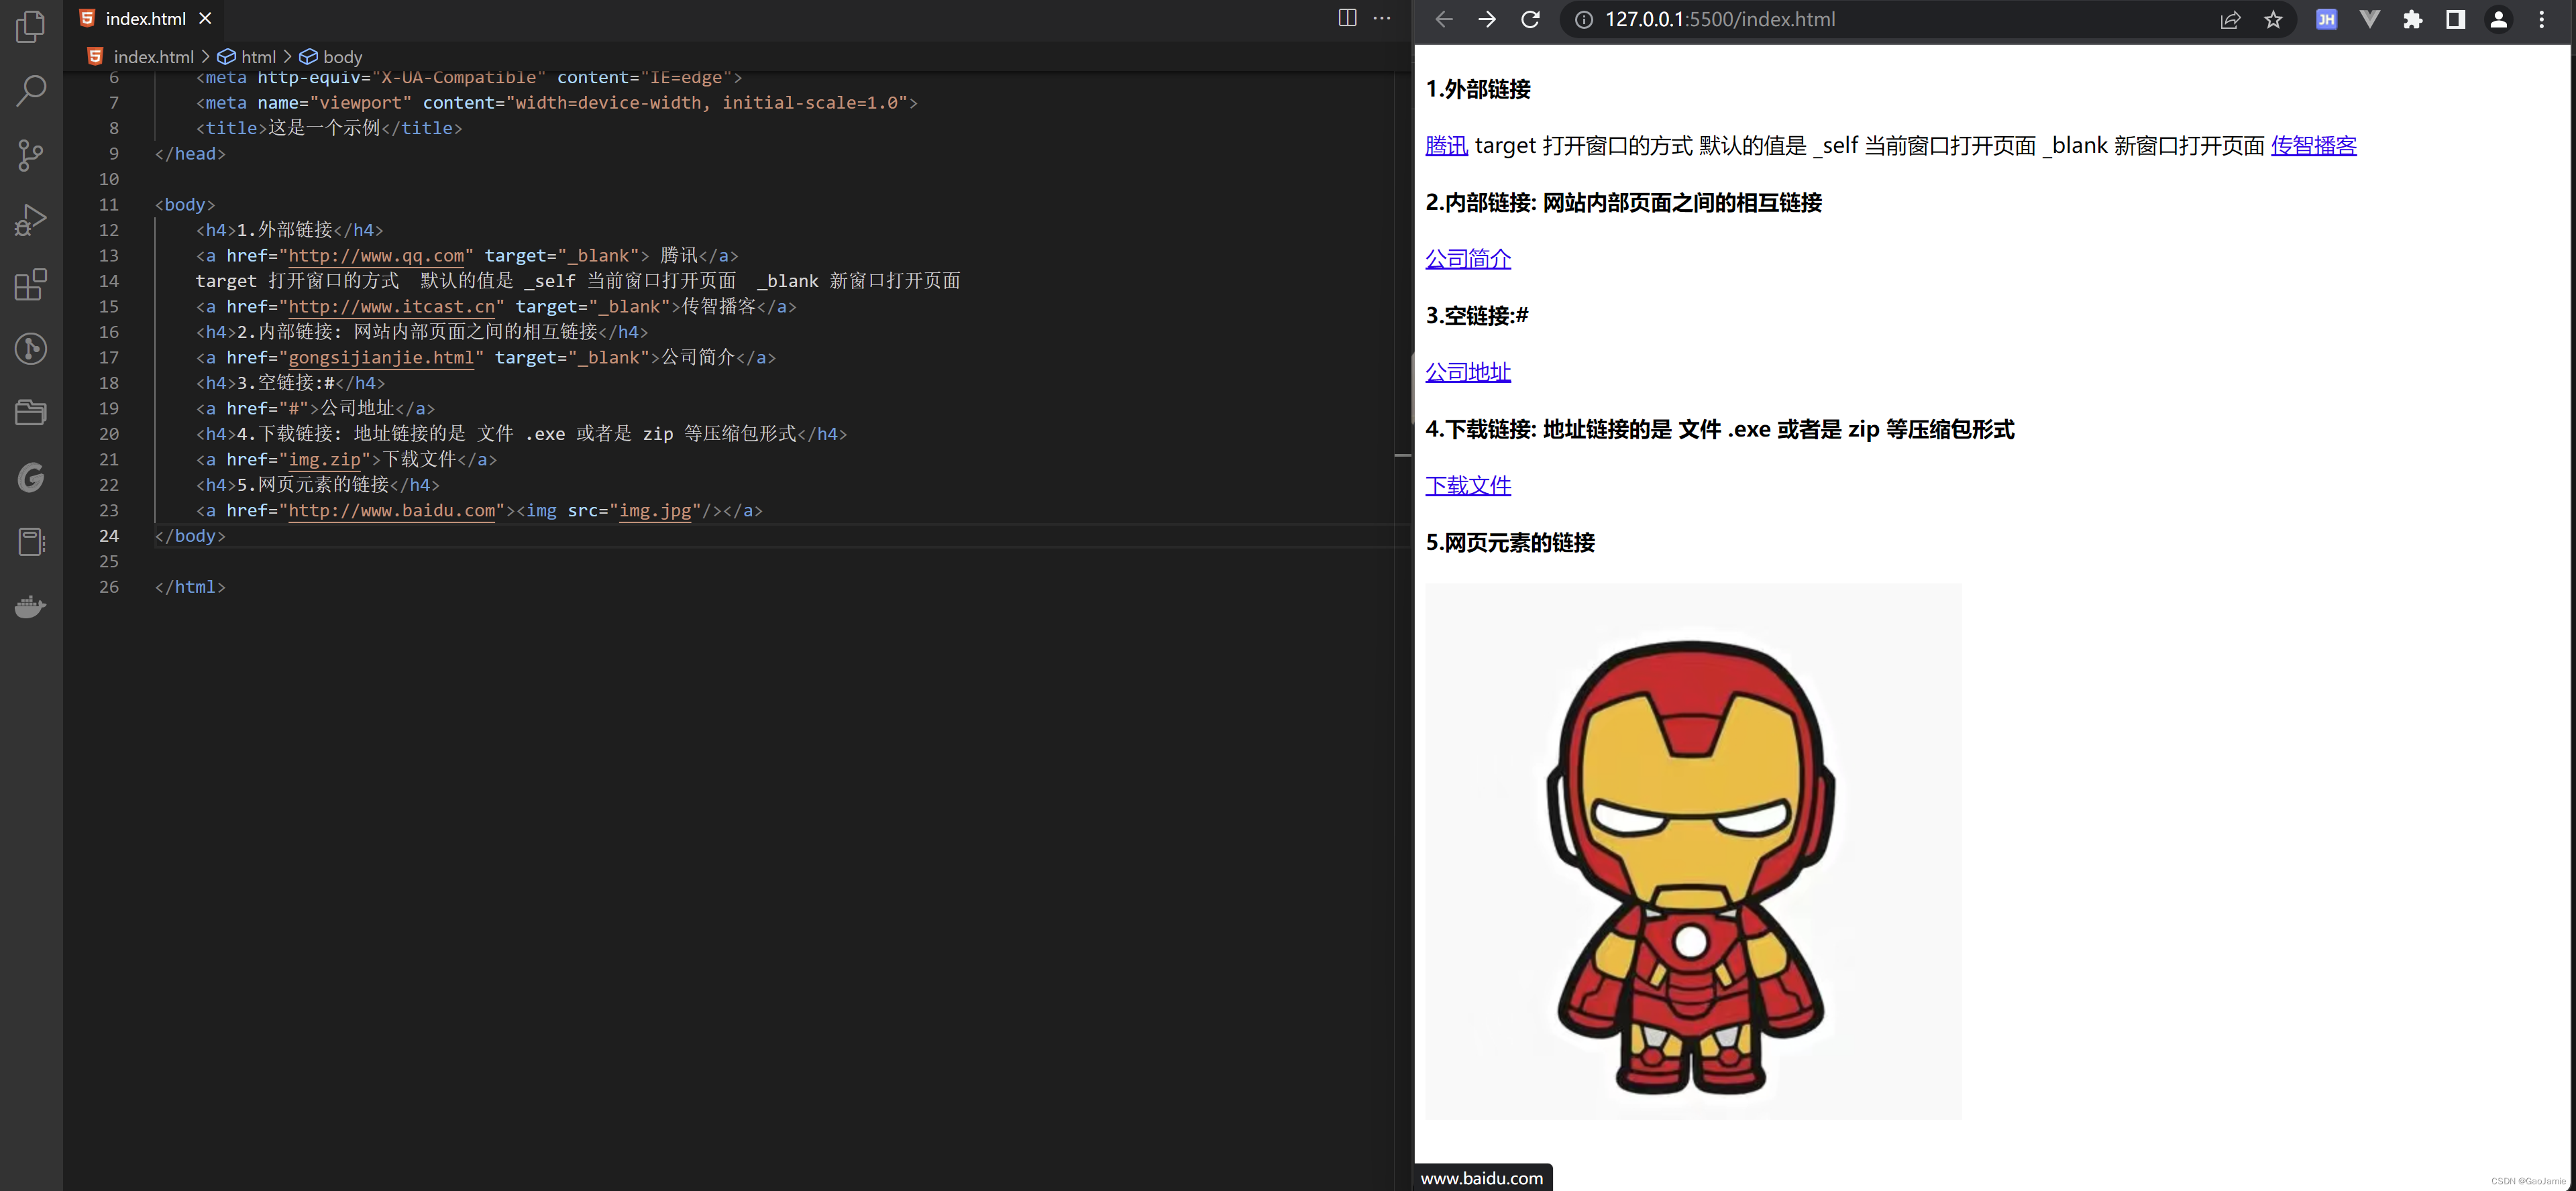
Task: Click the editor vertical scrollbar overview ruler
Action: point(1403,630)
